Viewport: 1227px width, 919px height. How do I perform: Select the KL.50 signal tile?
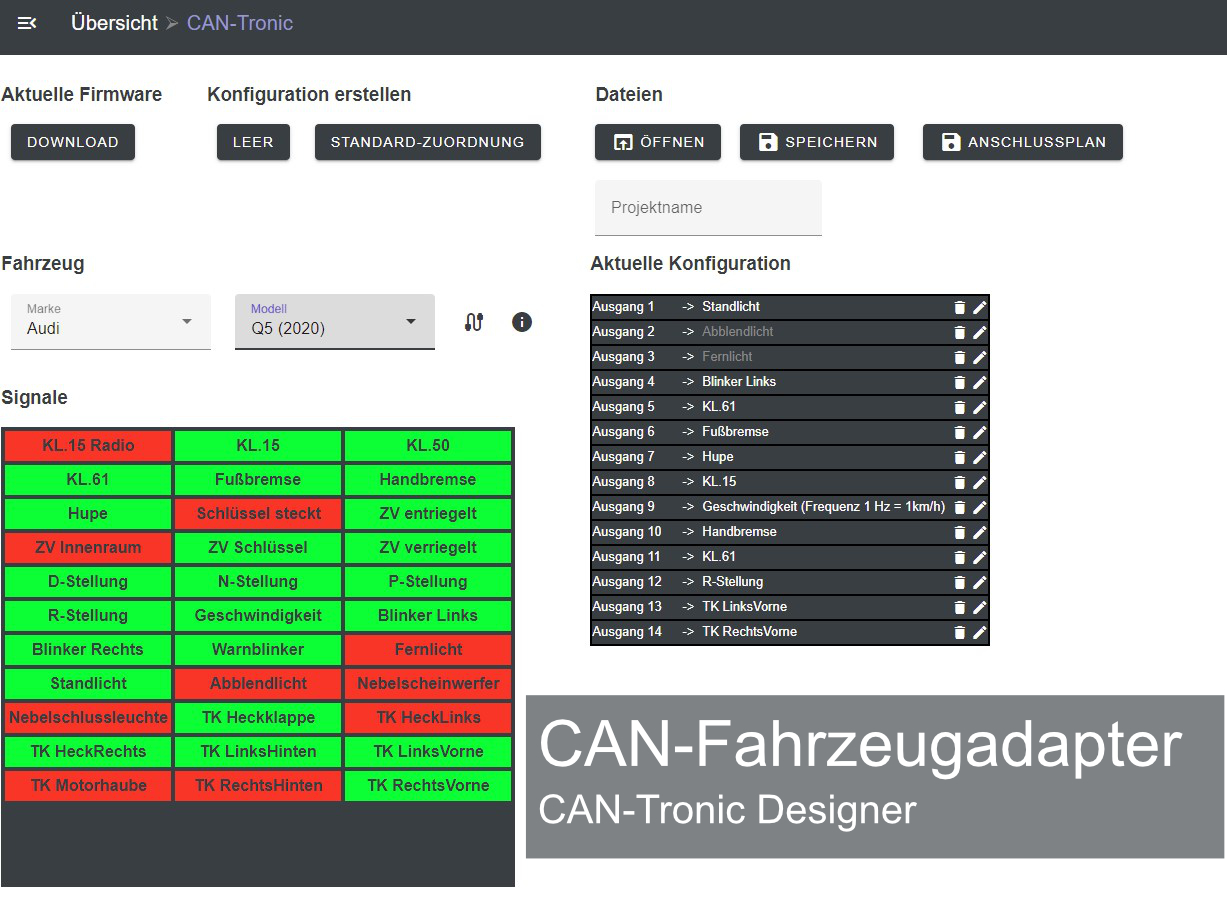428,446
